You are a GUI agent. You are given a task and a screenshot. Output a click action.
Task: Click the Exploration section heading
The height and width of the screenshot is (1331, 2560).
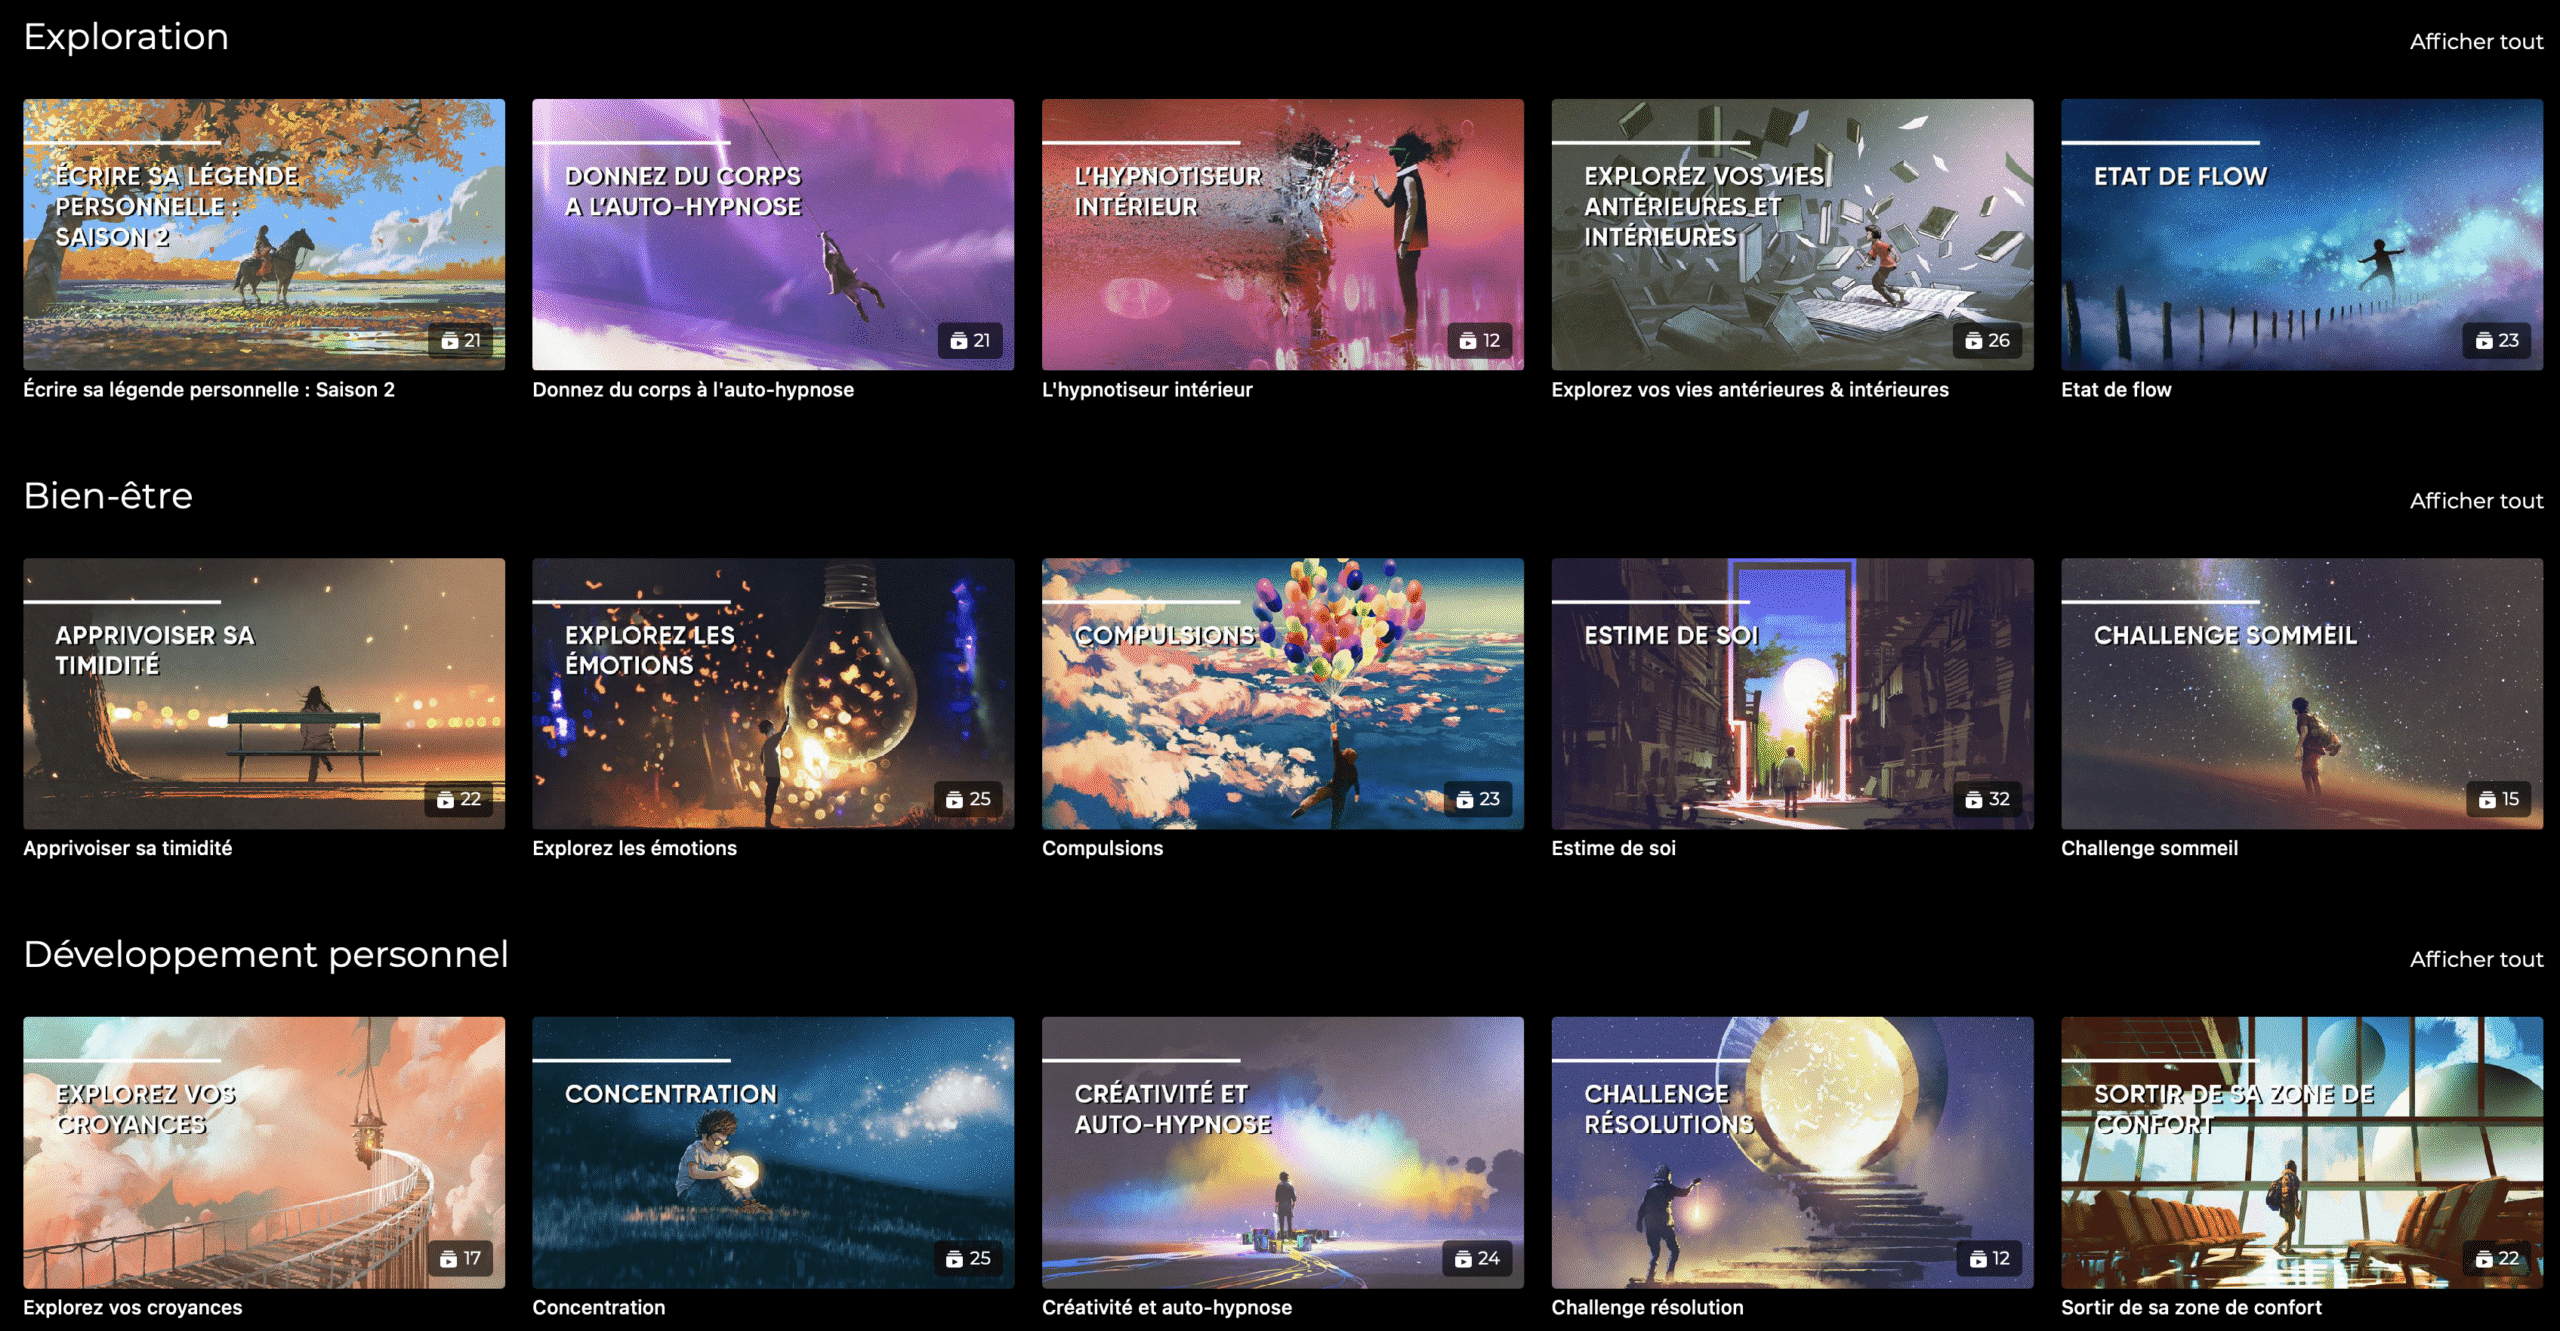[x=126, y=37]
